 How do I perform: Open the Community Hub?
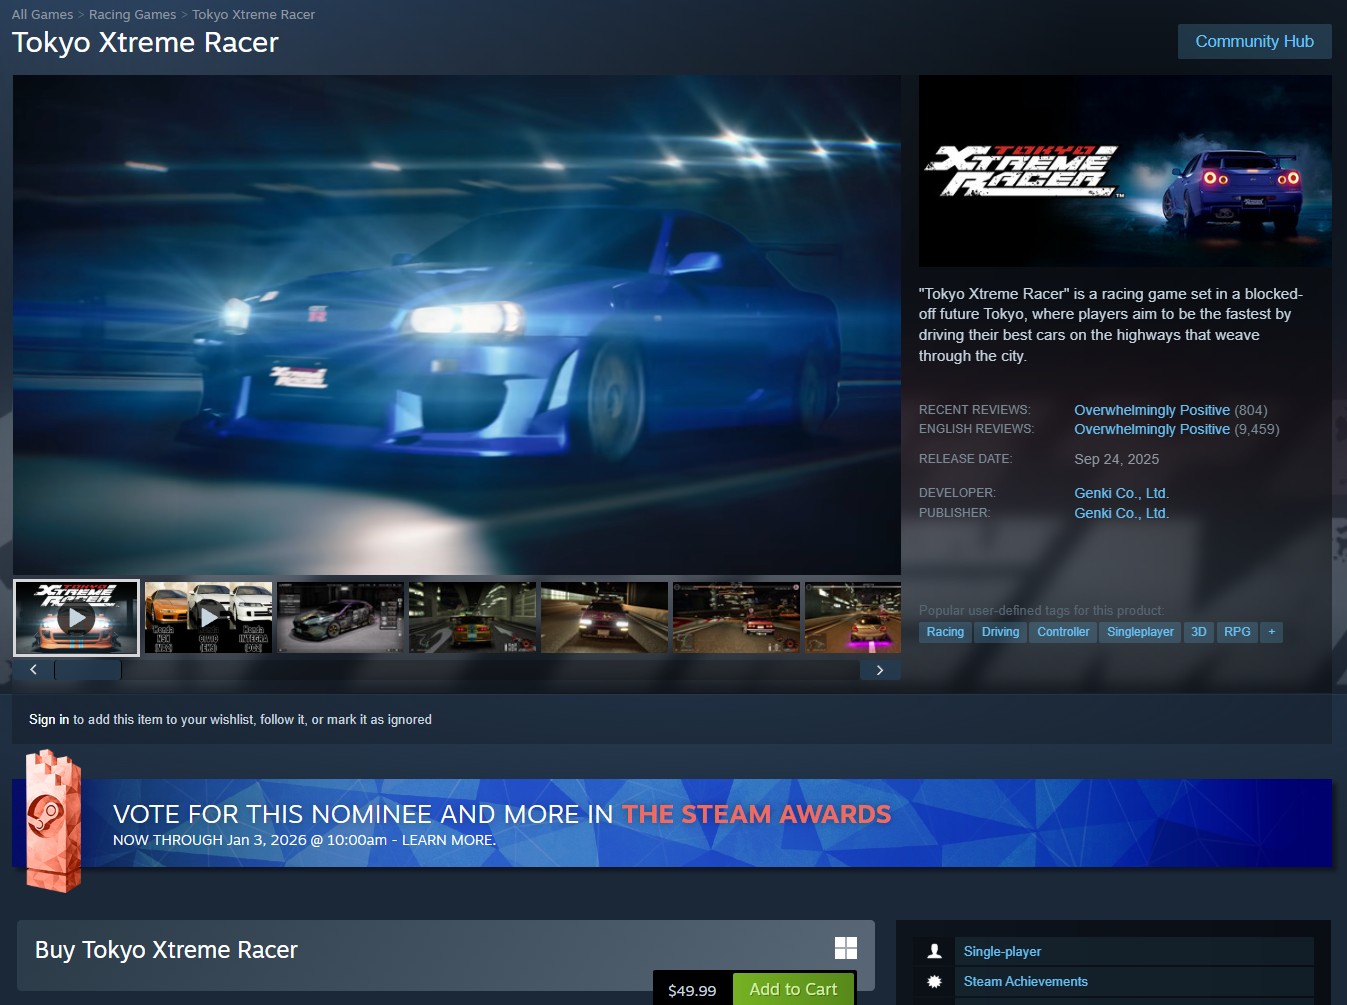pyautogui.click(x=1255, y=41)
